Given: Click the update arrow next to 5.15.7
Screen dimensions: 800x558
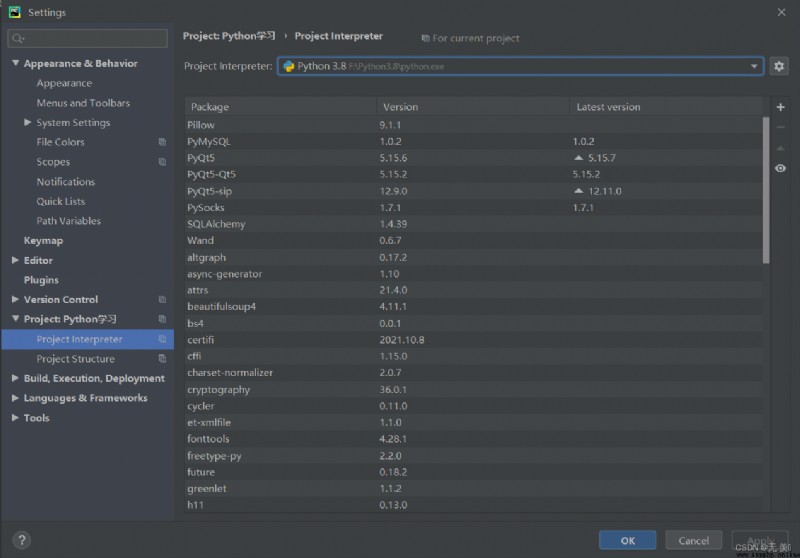Looking at the screenshot, I should pyautogui.click(x=578, y=158).
